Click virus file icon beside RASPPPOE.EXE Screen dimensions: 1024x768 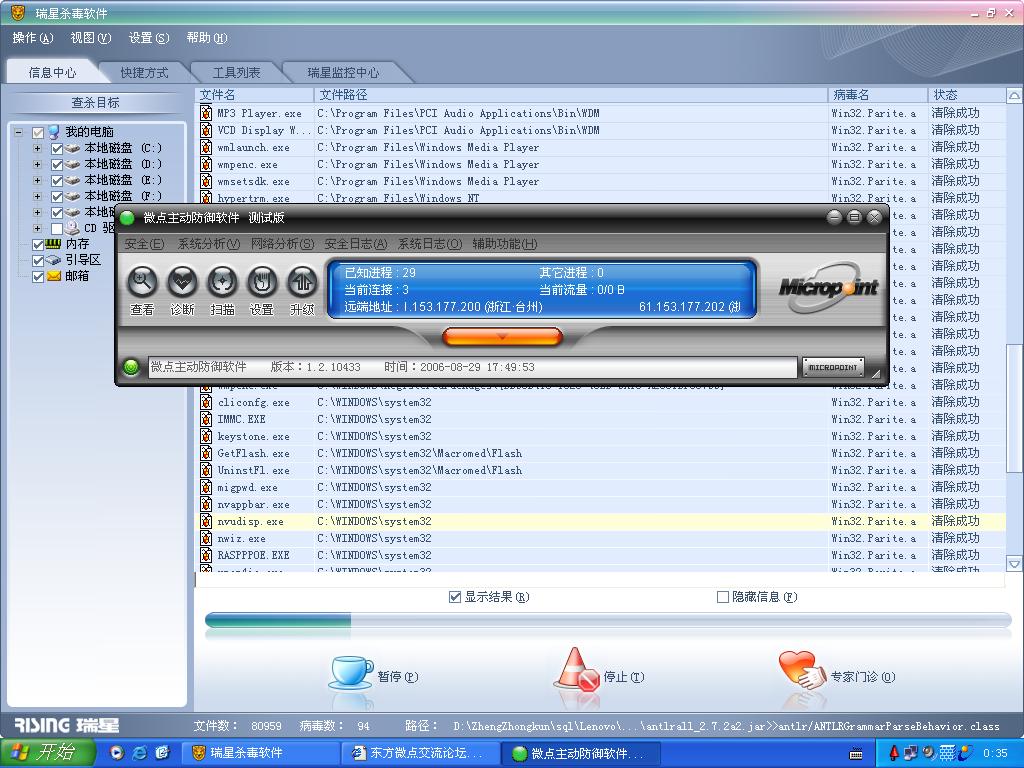point(206,555)
